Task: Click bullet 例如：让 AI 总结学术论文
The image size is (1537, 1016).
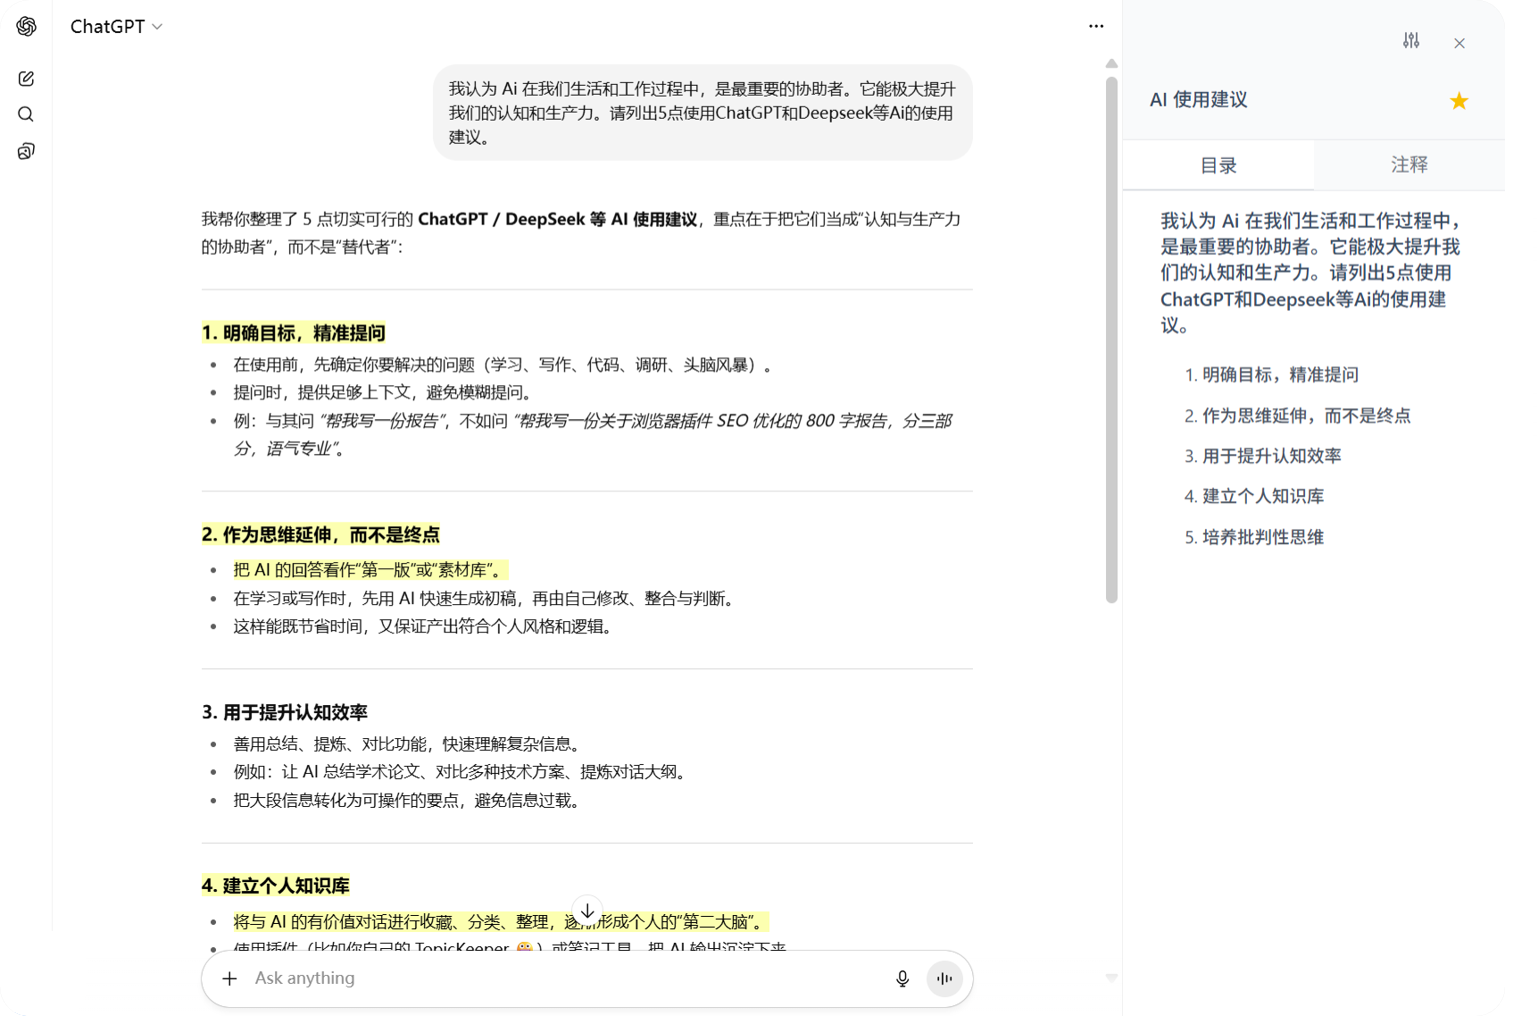Action: click(462, 772)
